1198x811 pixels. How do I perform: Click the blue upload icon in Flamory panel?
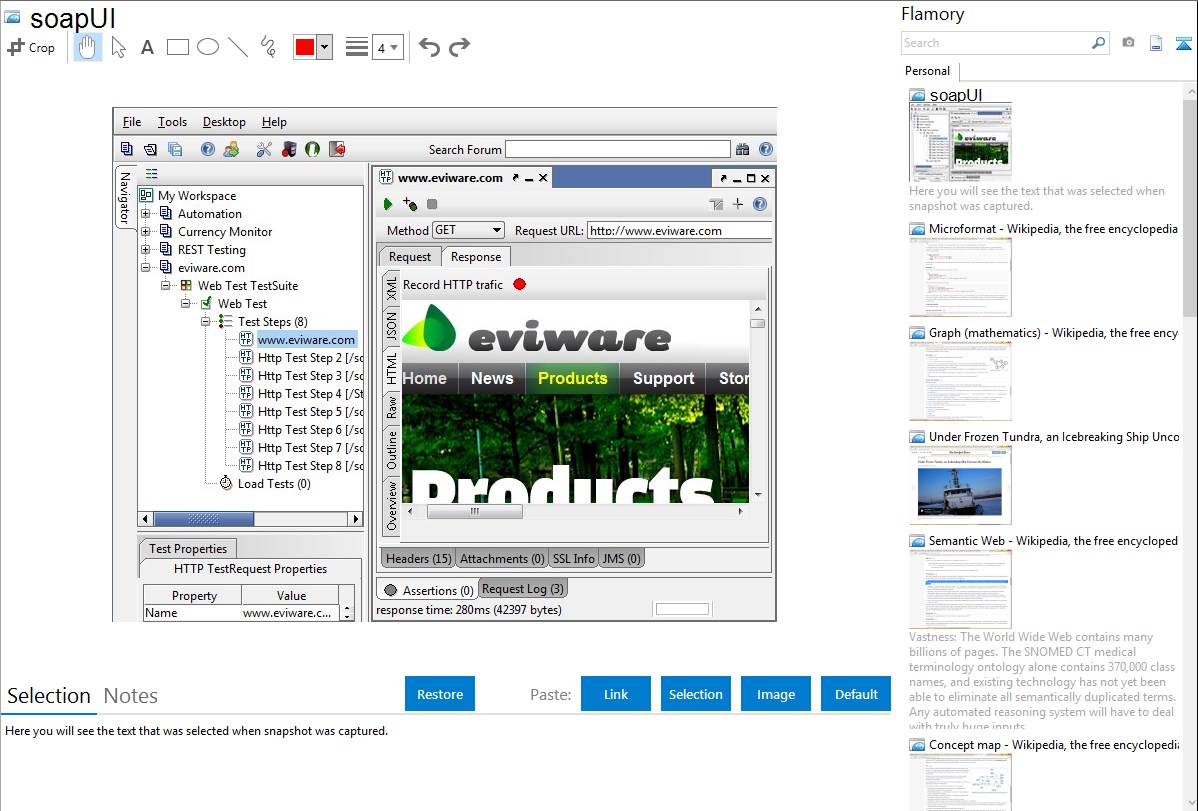pos(1183,43)
